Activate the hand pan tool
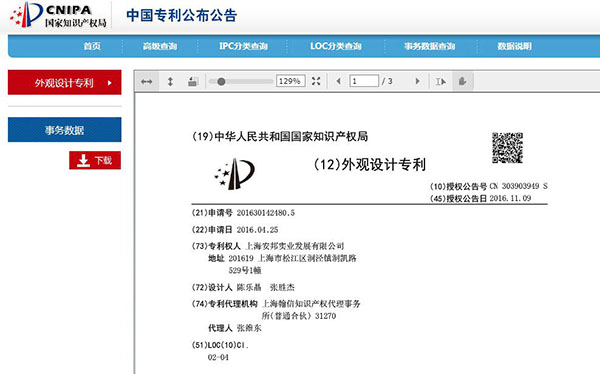Viewport: 600px width, 374px height. [x=463, y=82]
